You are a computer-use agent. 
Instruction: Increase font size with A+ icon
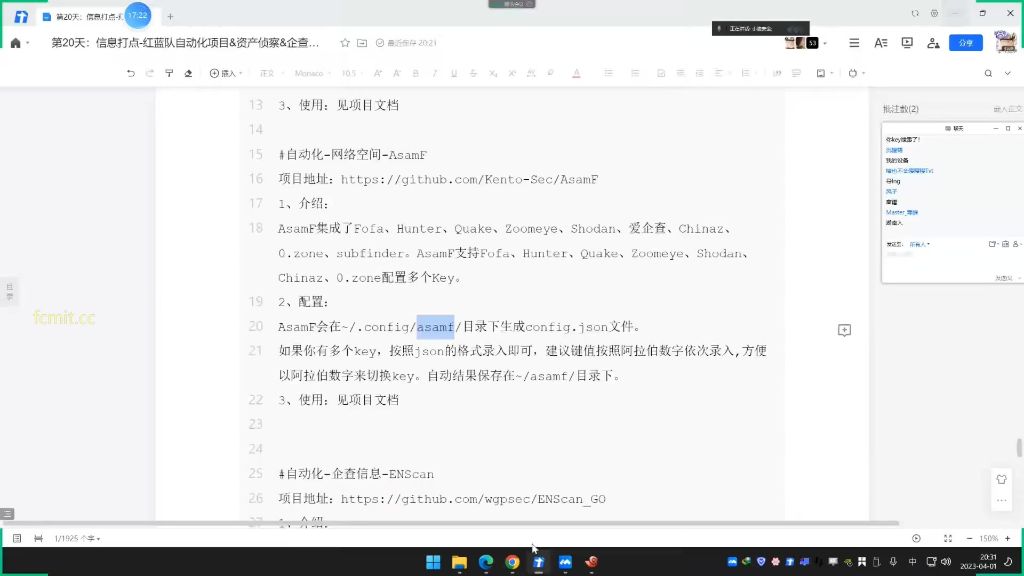coord(377,73)
